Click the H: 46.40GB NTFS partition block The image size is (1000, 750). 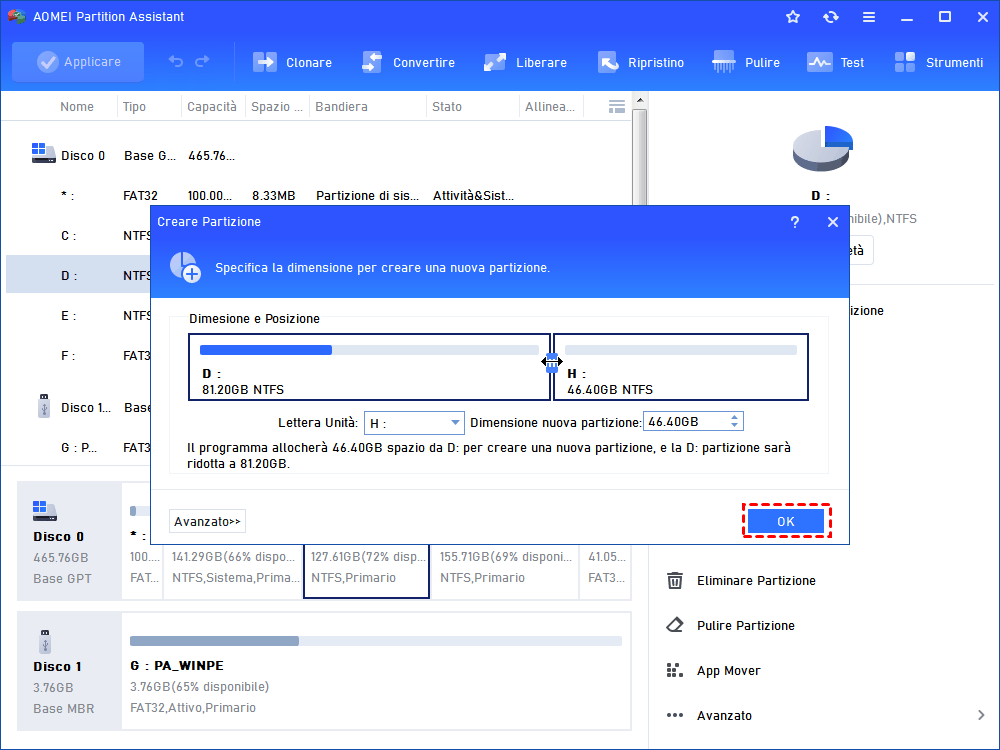click(x=681, y=367)
